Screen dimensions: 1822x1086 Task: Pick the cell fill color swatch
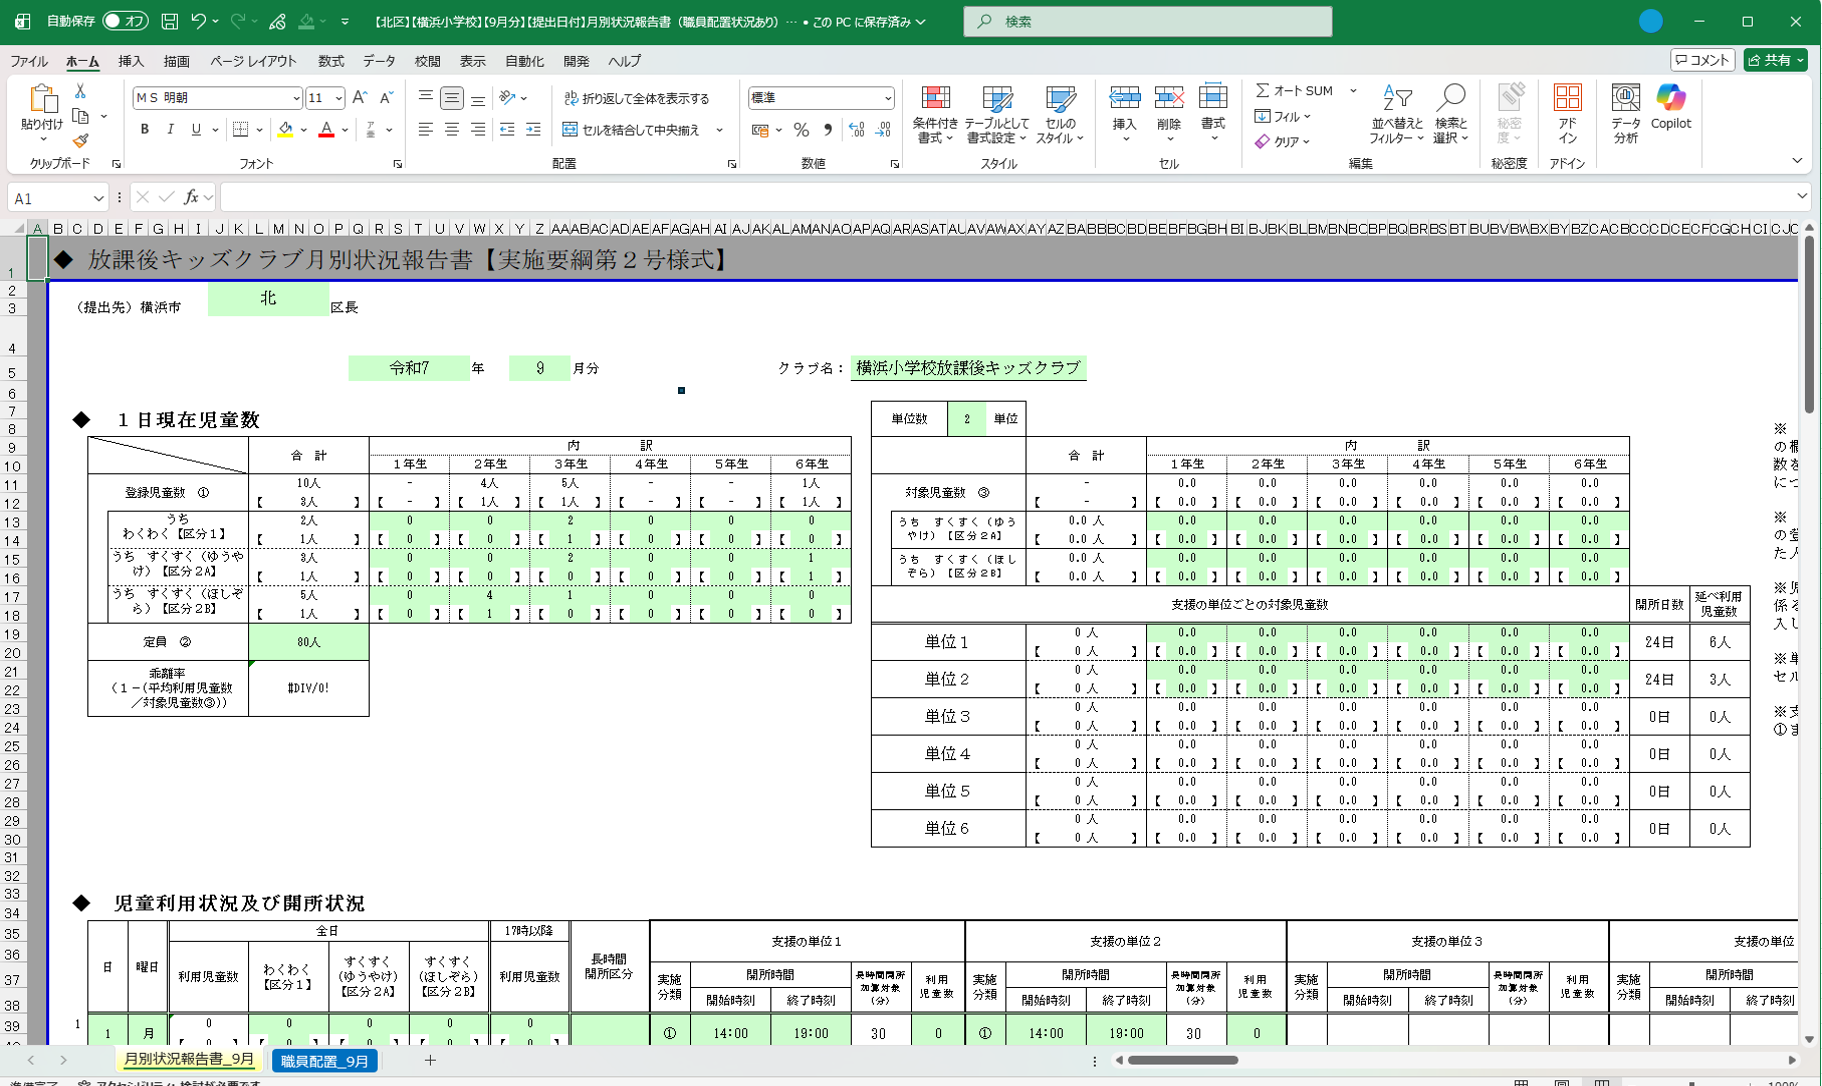[x=286, y=130]
